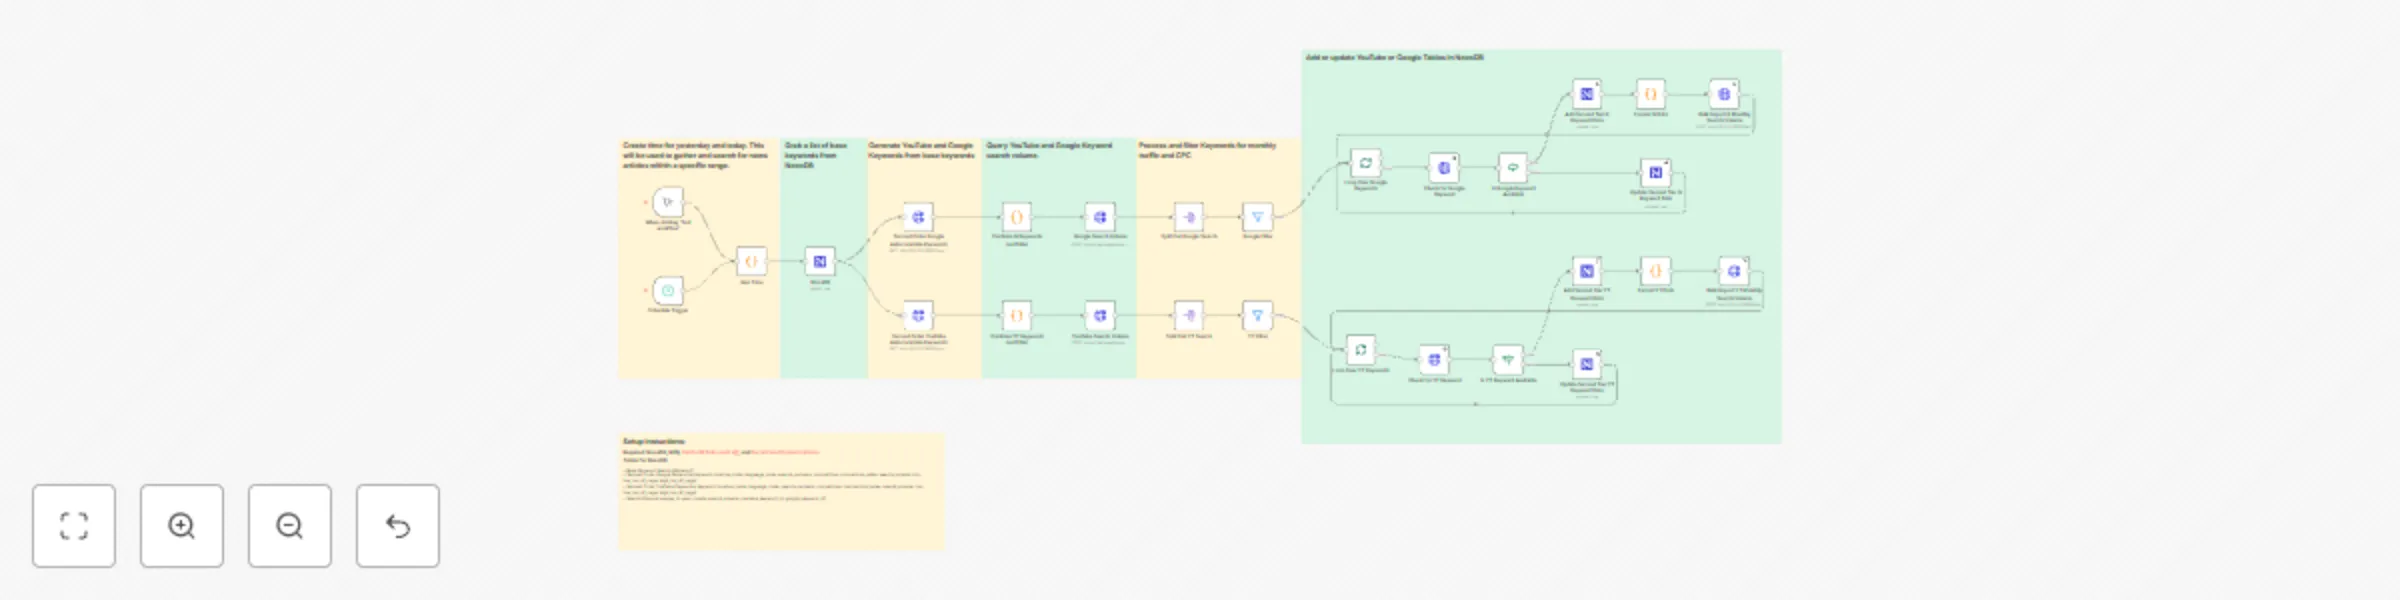The height and width of the screenshot is (600, 2400).
Task: Select the YT keyword available If node
Action: pos(1507,360)
